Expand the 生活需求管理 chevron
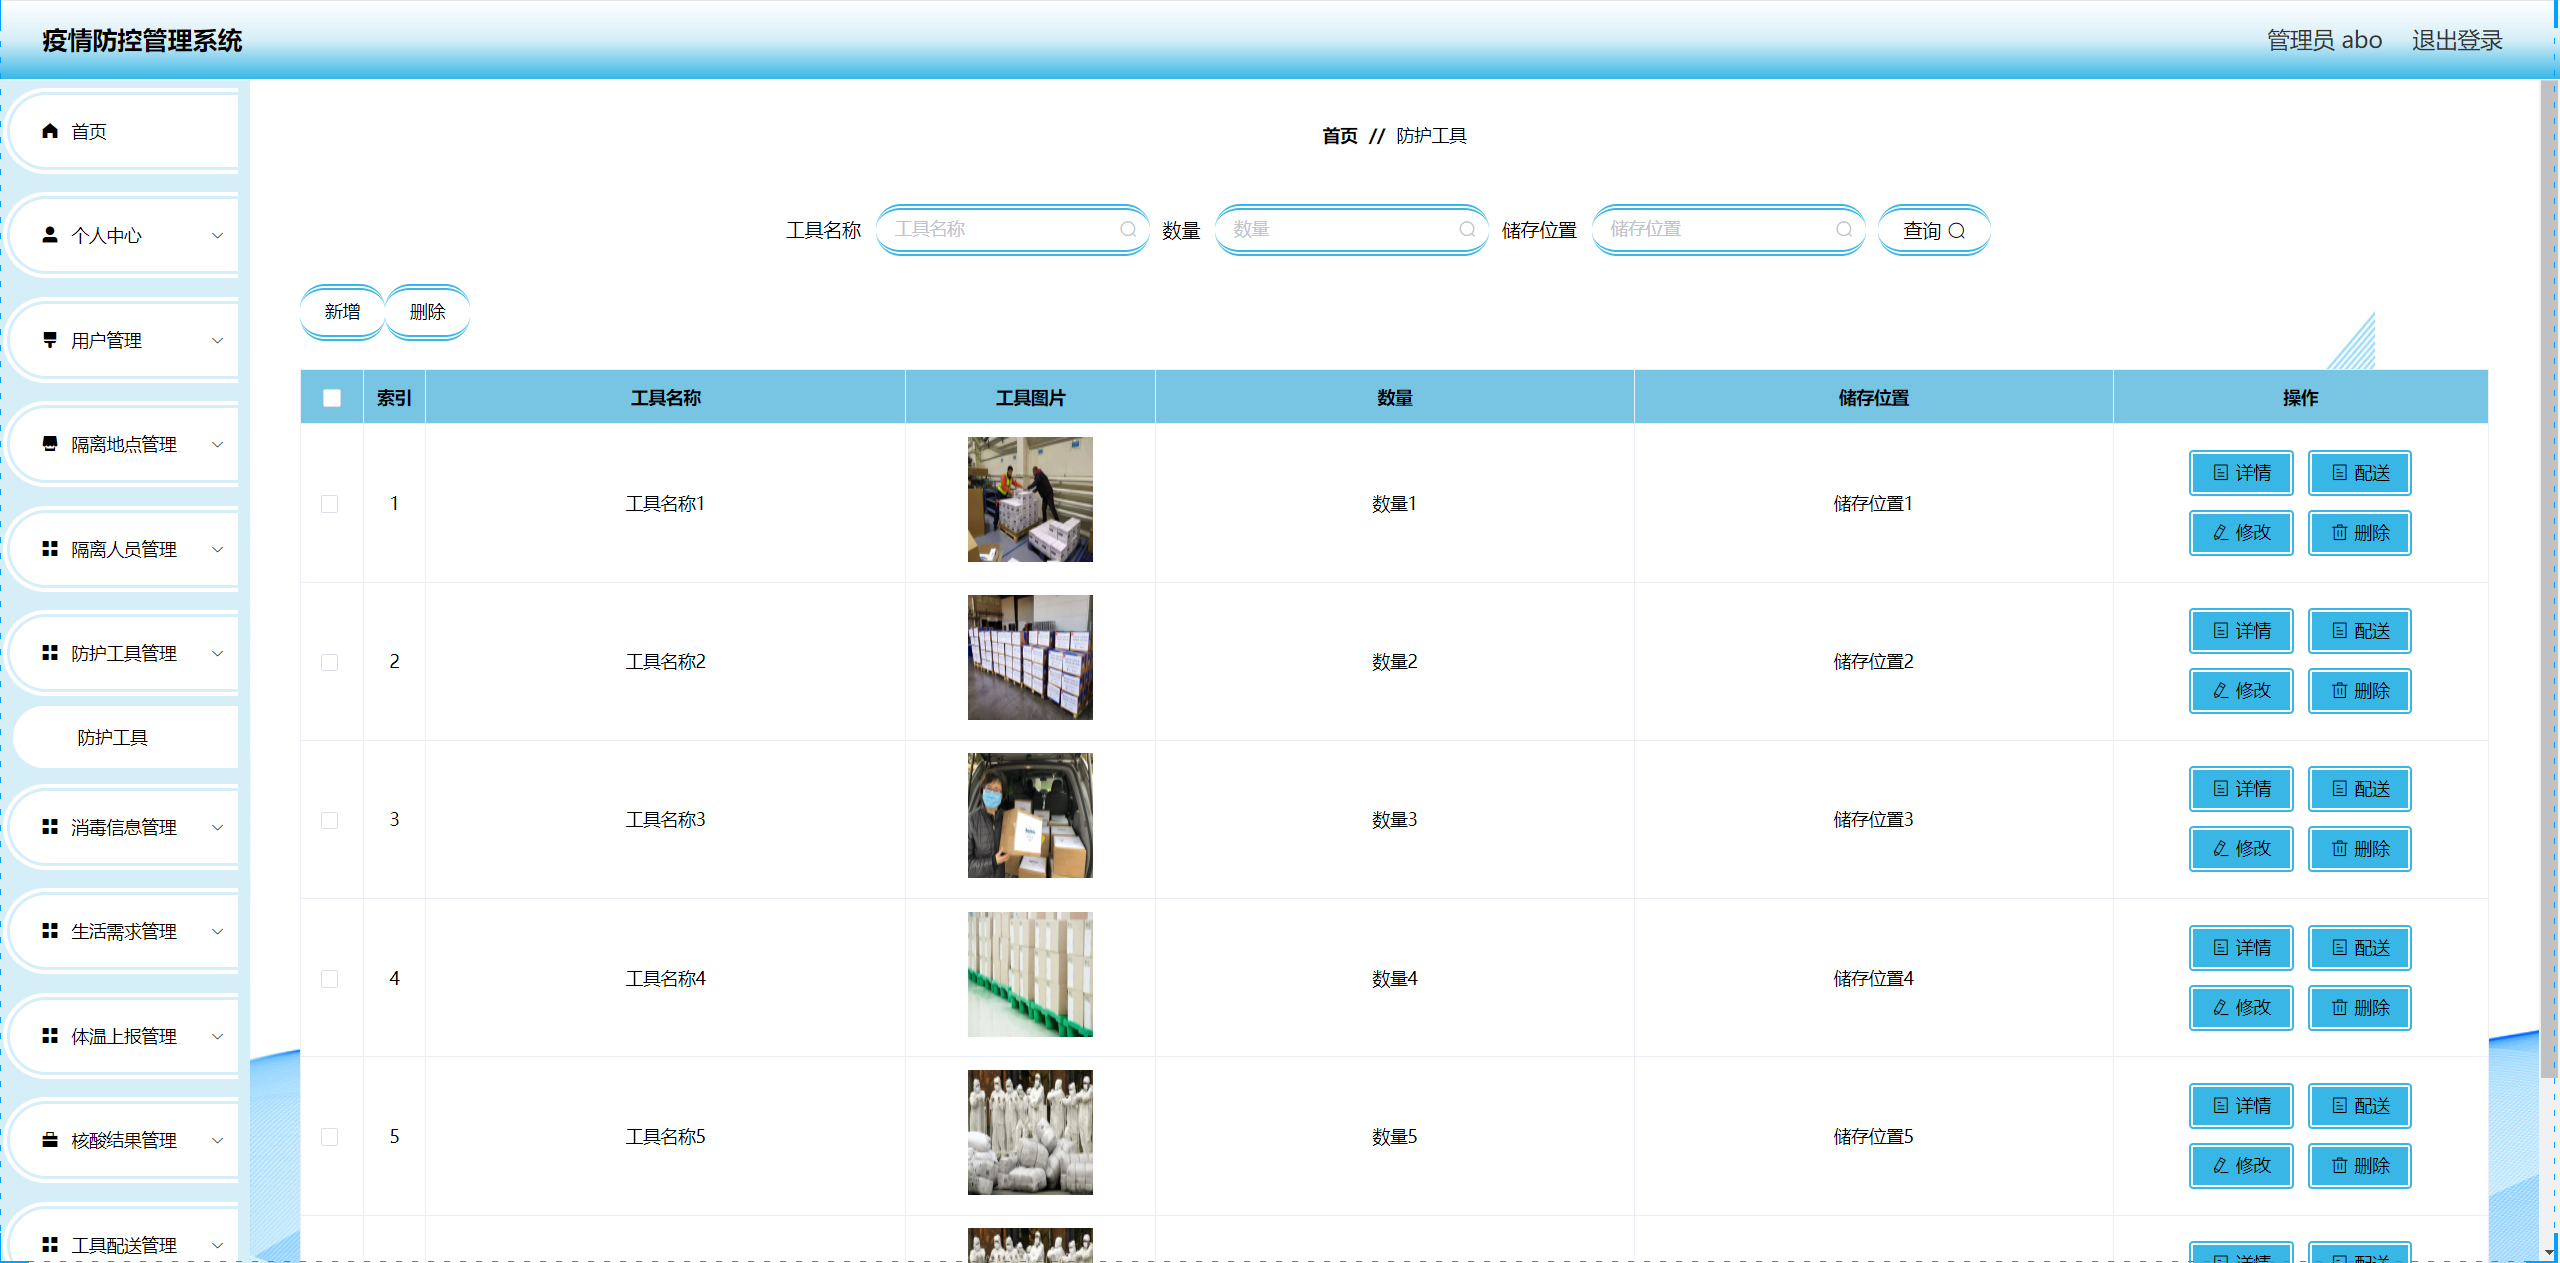The height and width of the screenshot is (1263, 2560). pos(217,932)
